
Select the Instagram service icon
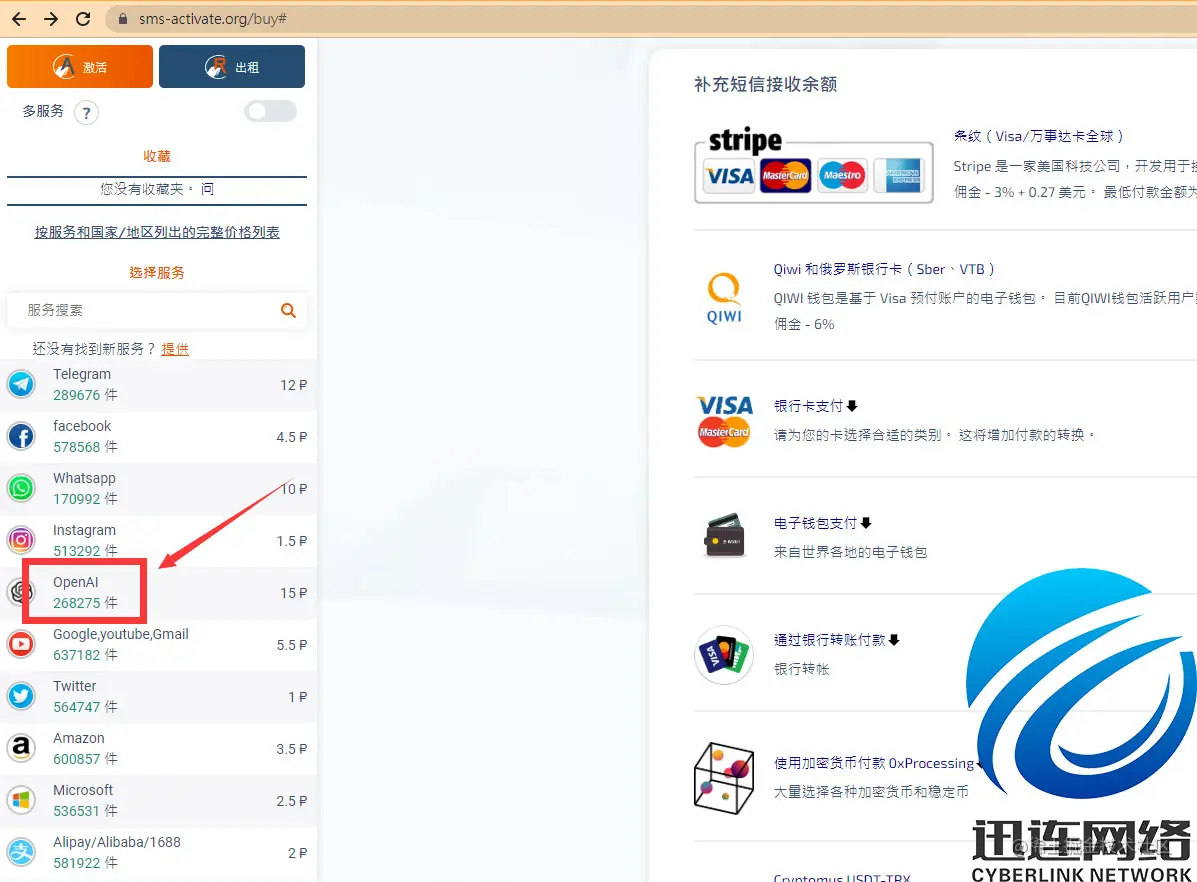click(21, 540)
